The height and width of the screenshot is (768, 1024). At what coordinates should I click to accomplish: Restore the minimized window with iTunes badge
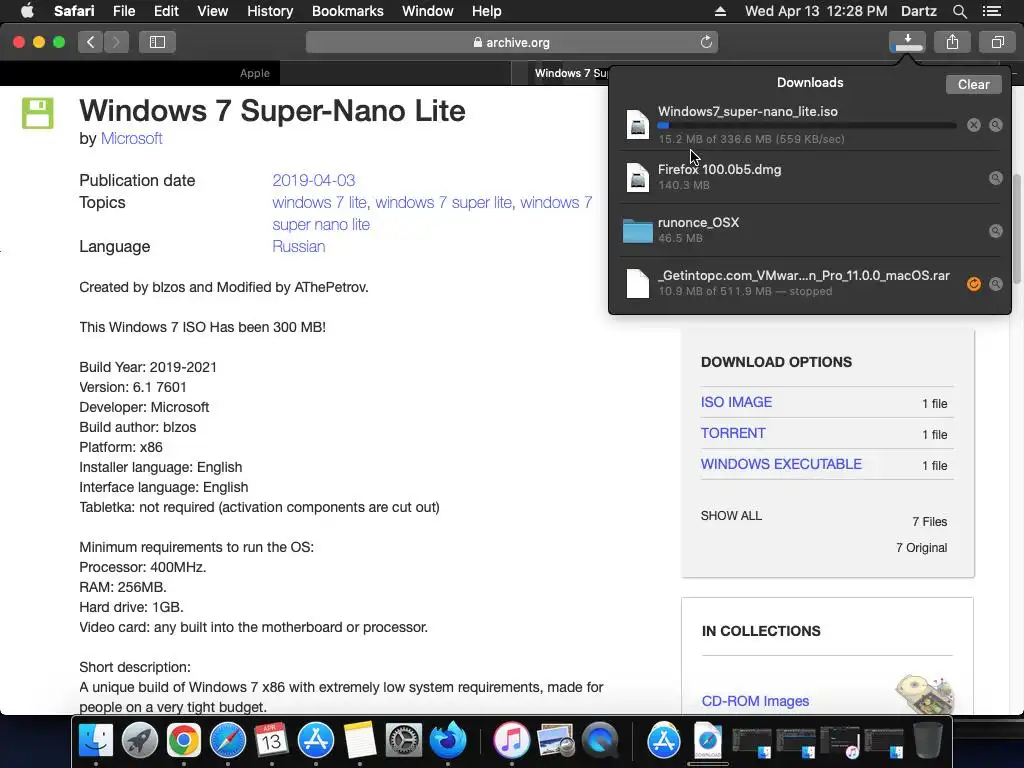840,742
